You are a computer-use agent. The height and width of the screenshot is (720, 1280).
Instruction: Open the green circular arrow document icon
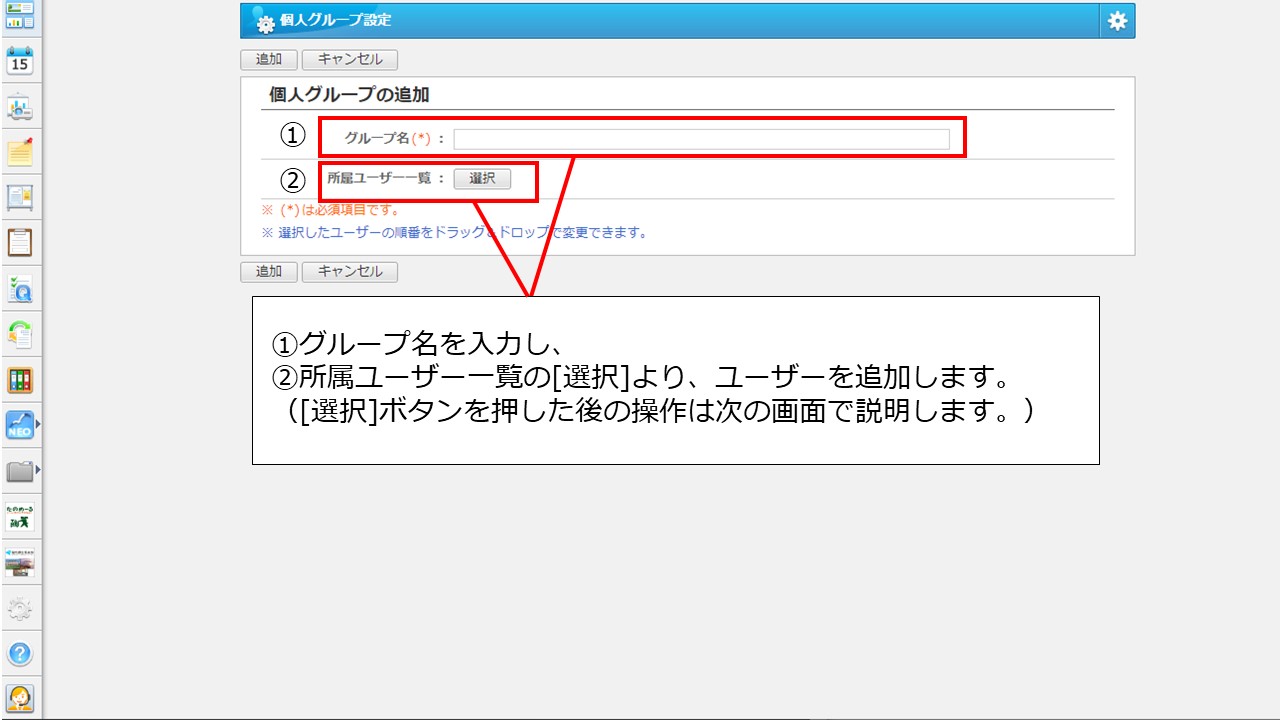[20, 334]
